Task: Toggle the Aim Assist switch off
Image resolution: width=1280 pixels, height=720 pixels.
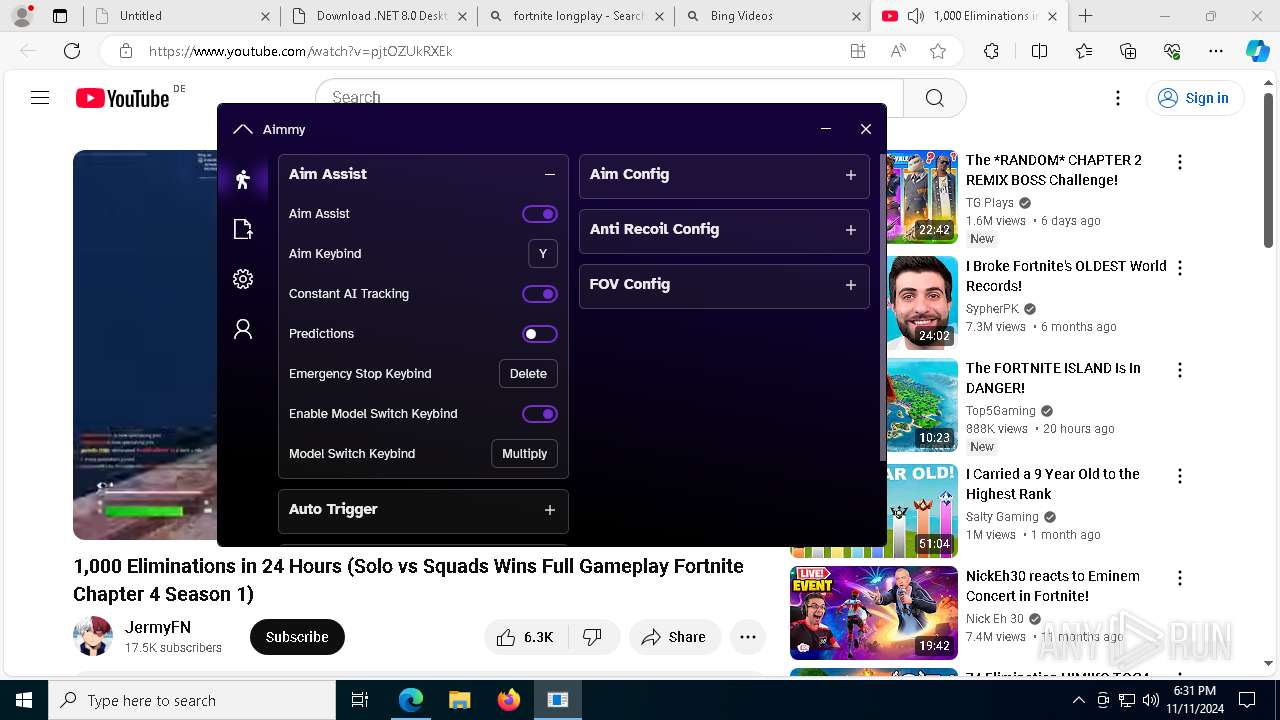Action: 540,214
